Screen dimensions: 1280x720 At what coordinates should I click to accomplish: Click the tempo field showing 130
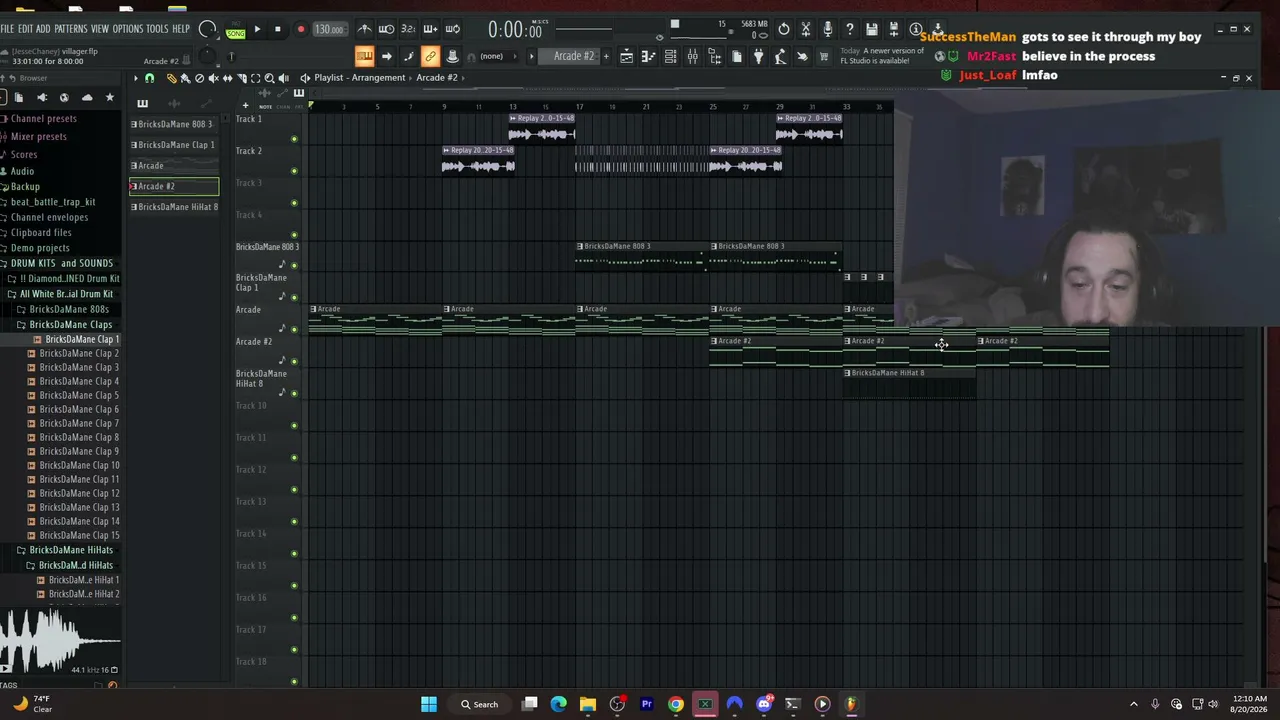[329, 29]
